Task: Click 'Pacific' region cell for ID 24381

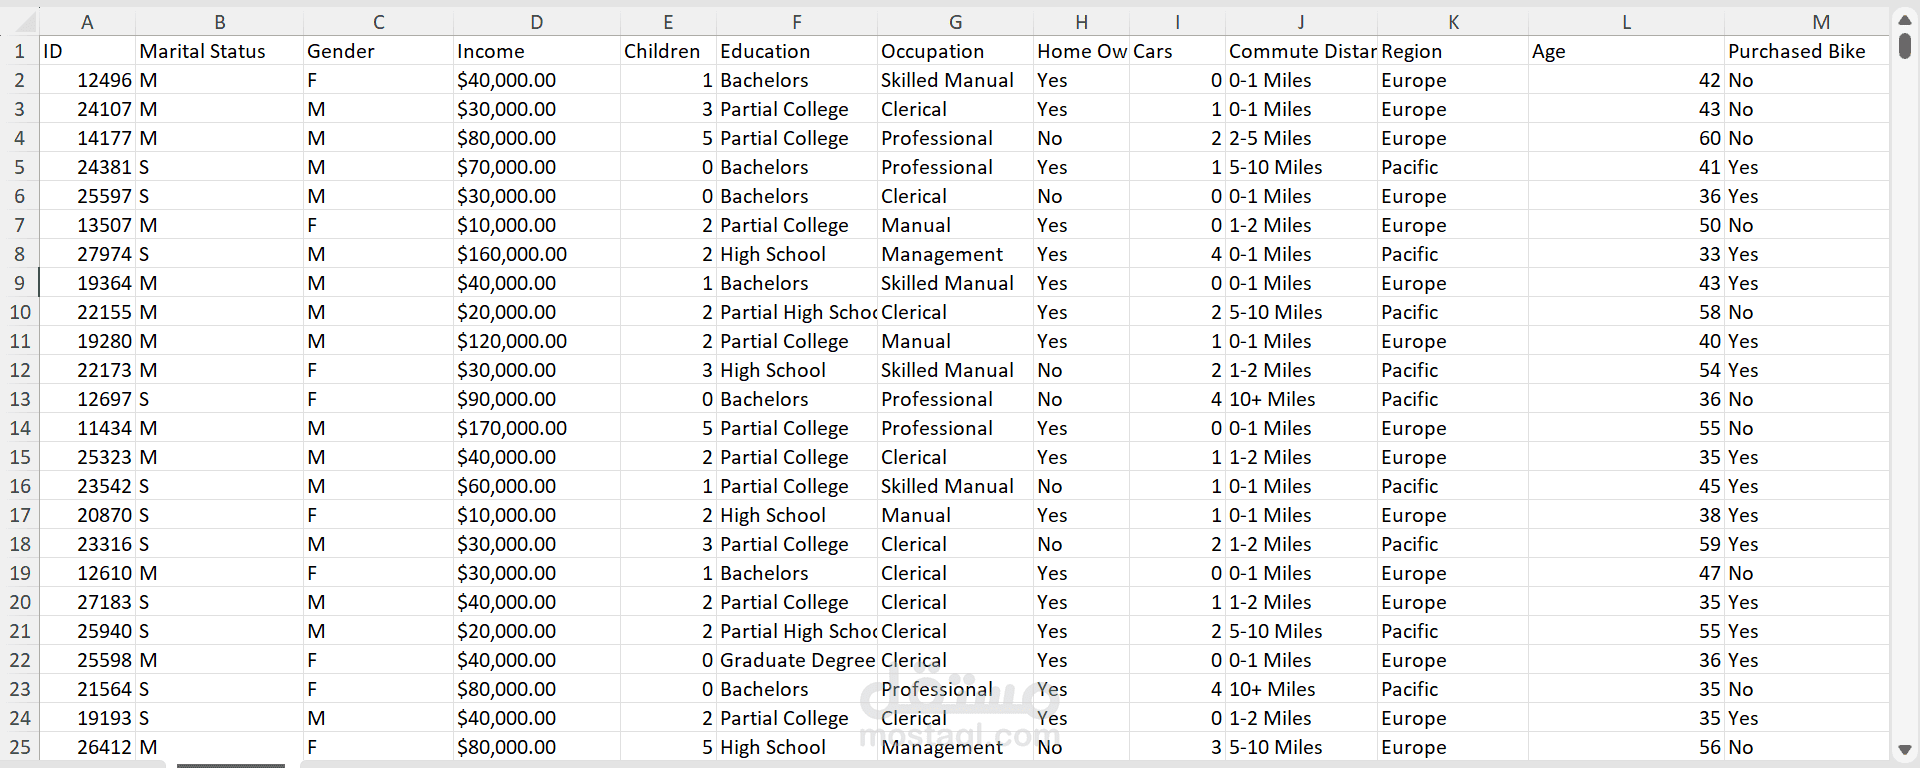Action: coord(1453,167)
